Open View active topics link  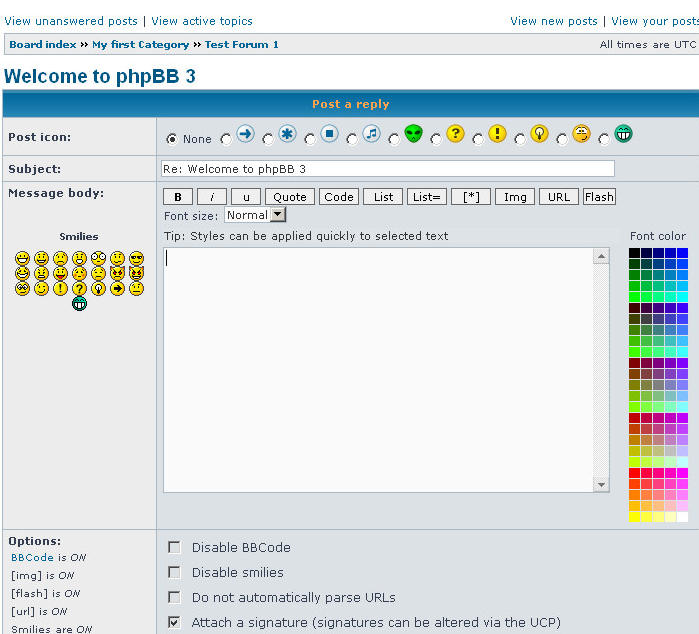(201, 21)
